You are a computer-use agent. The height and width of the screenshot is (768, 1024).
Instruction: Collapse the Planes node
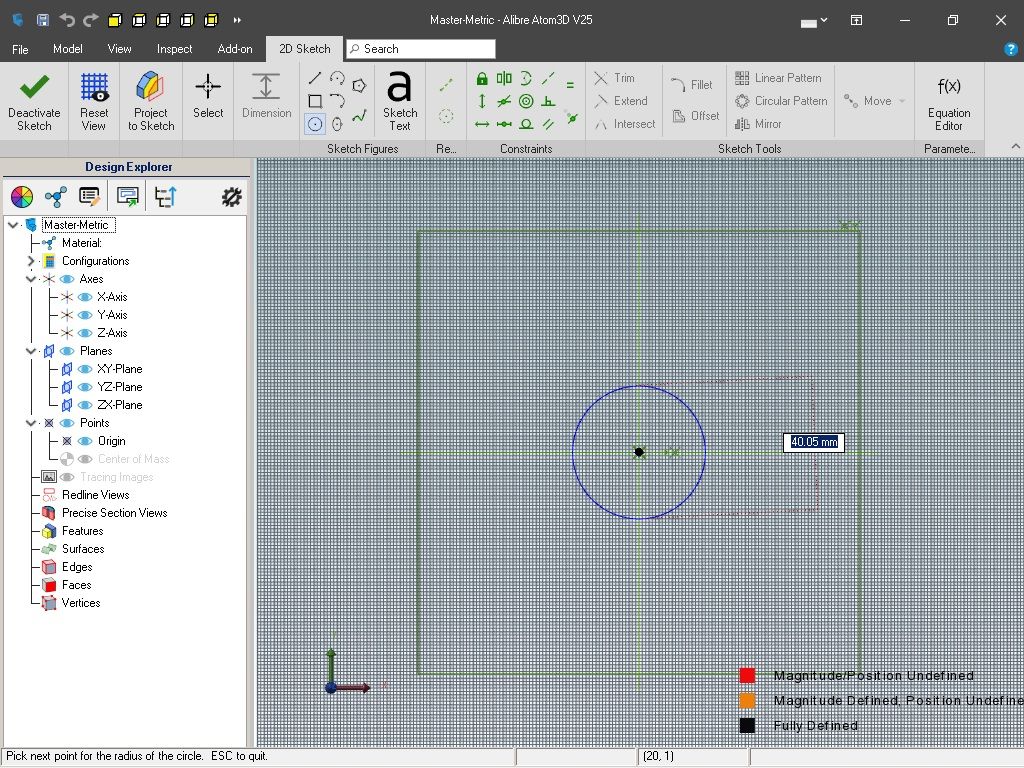(31, 351)
